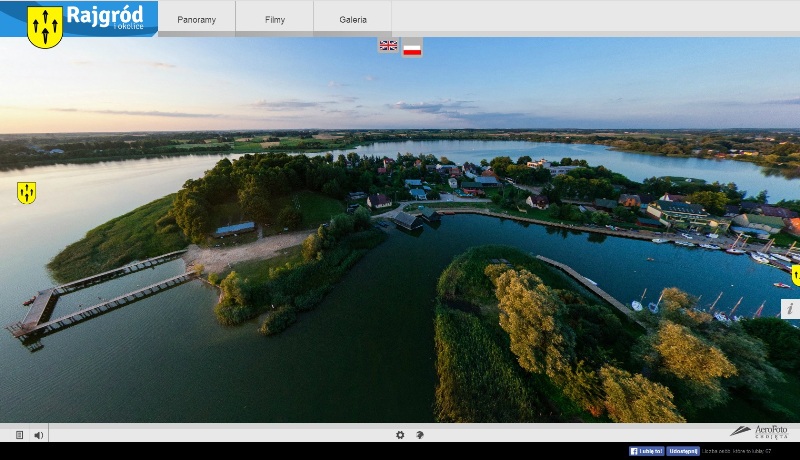Viewport: 800px width, 460px height.
Task: Click the blue-roofed building on the peninsula
Action: 234,229
